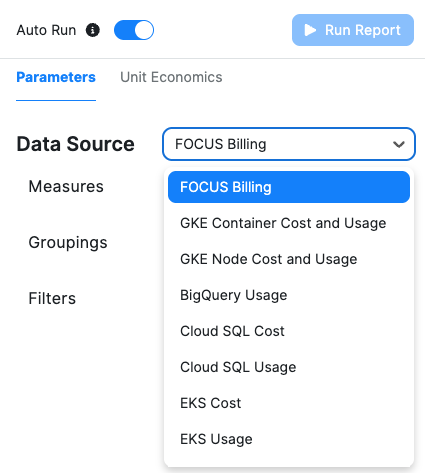Select BigQuery Usage data source
The height and width of the screenshot is (473, 425).
(289, 295)
